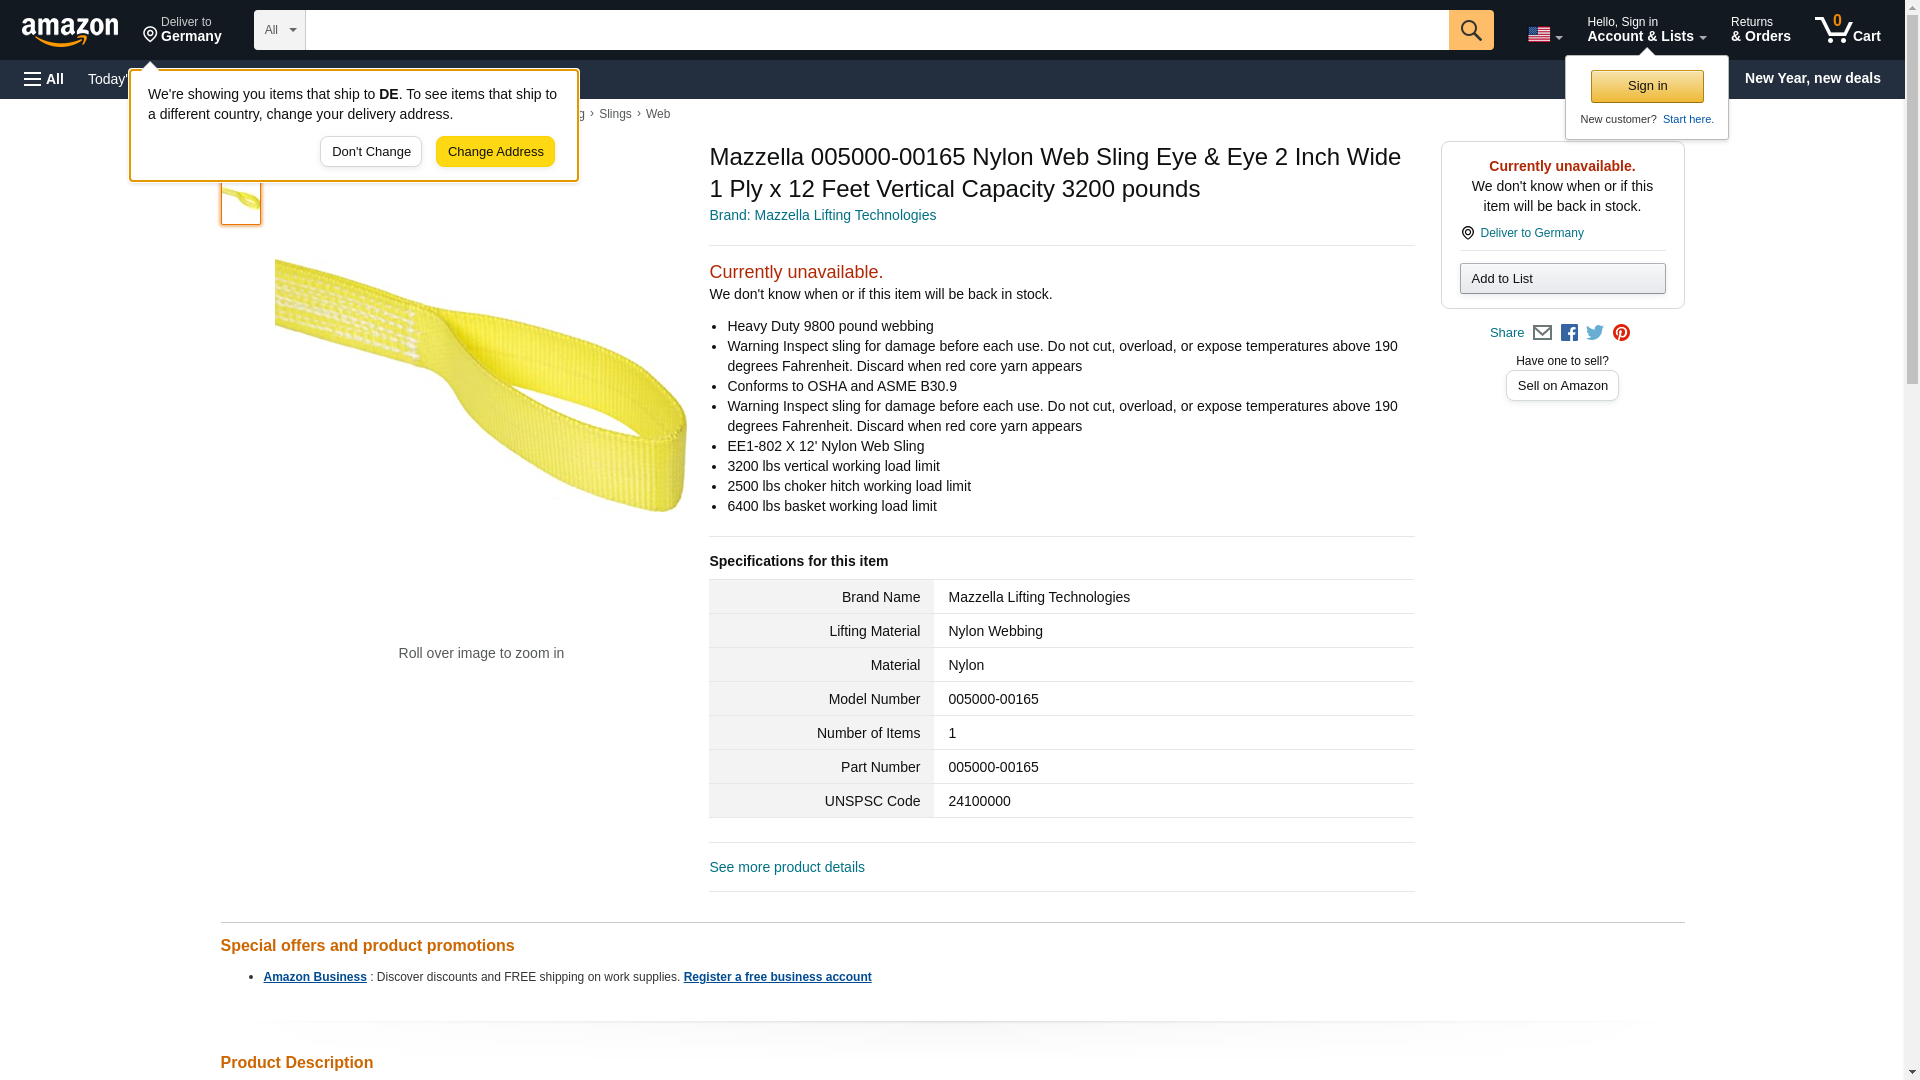The image size is (1920, 1080).
Task: Click the Amazon logo
Action: [70, 31]
